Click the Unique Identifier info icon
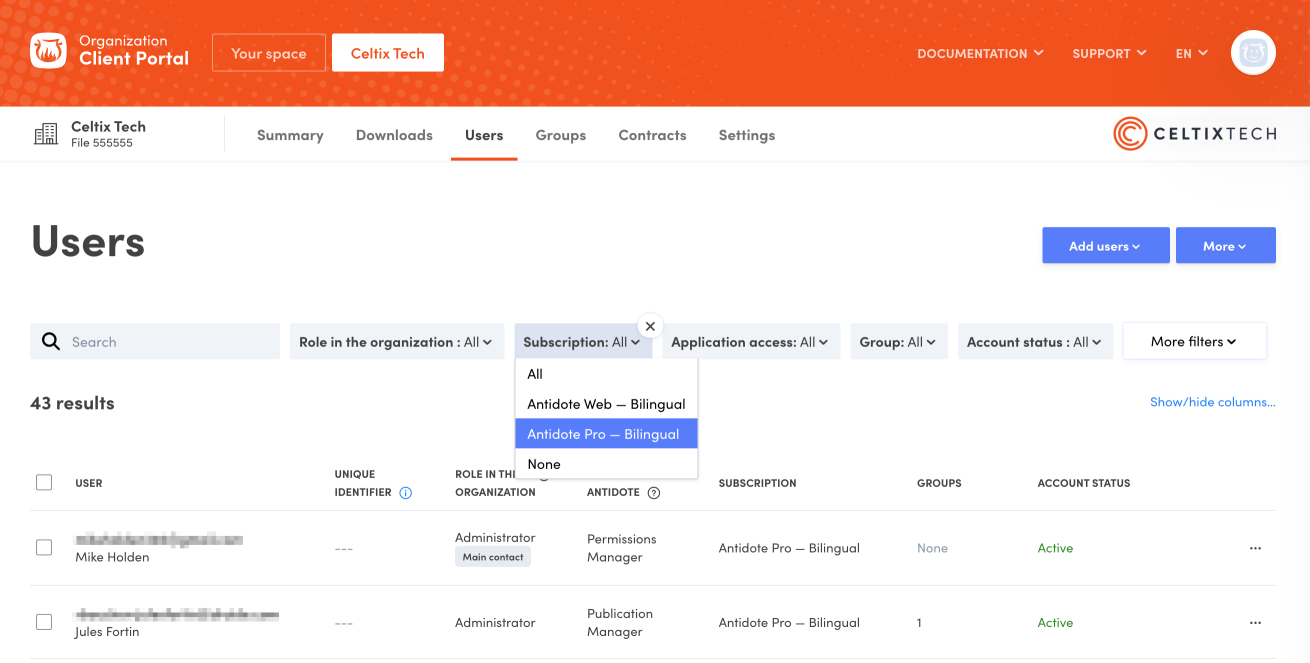Viewport: 1310px width, 663px height. coord(406,493)
